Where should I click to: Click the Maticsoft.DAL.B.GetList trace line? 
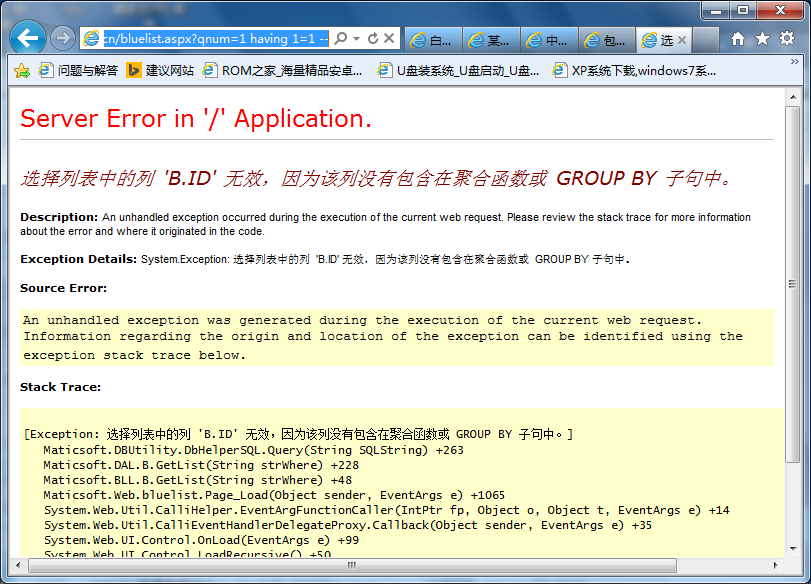(201, 465)
